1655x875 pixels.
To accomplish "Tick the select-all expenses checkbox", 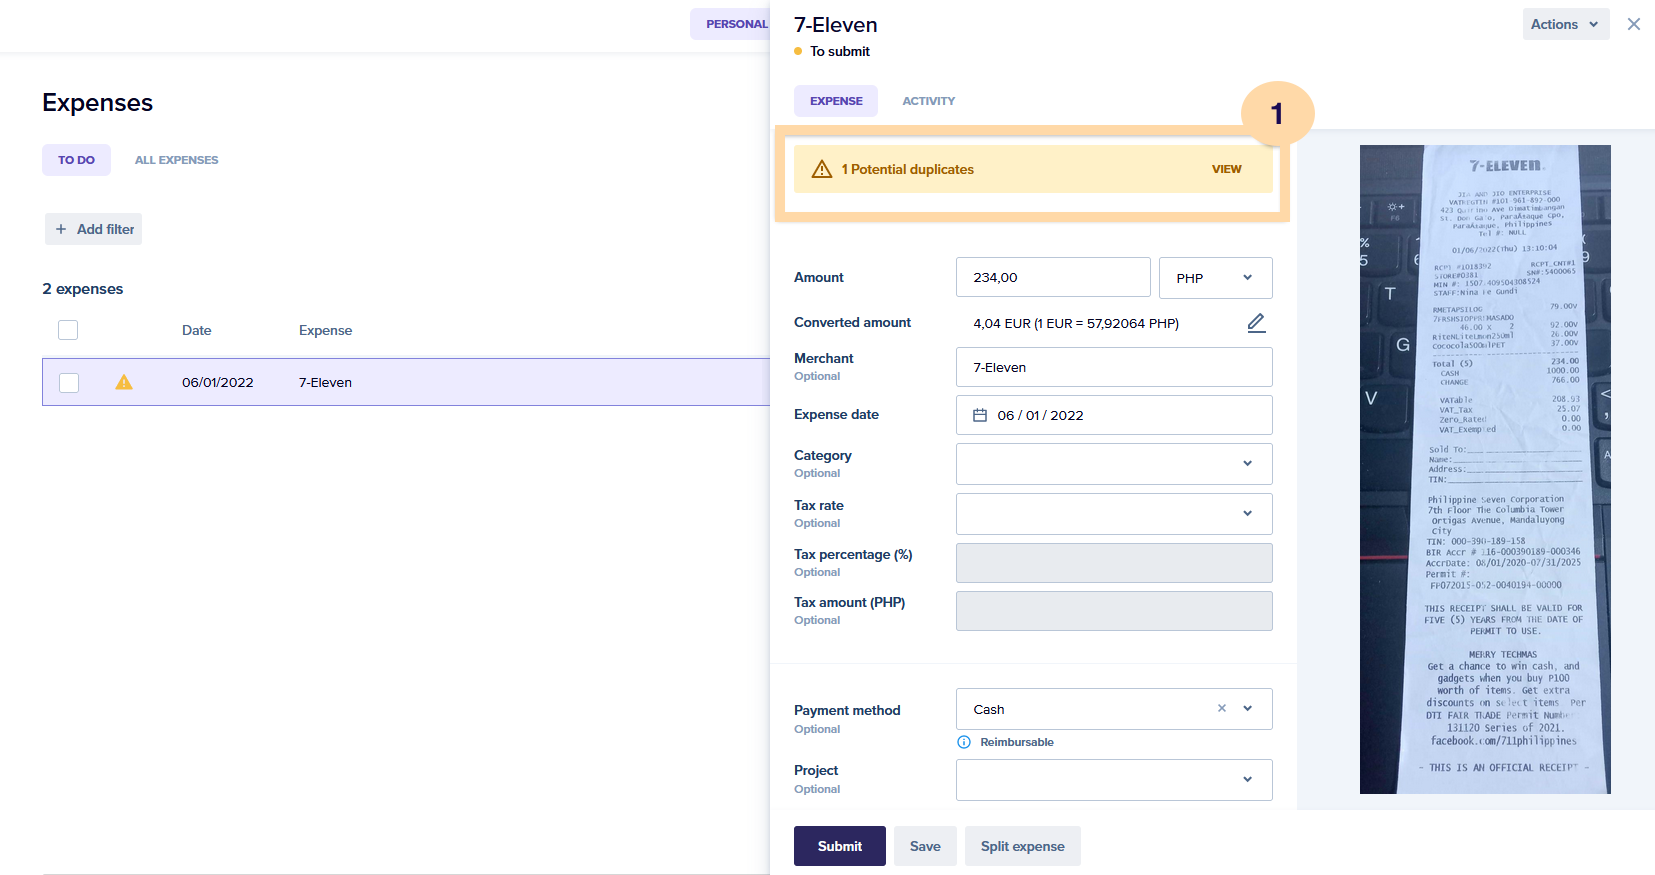I will 68,330.
